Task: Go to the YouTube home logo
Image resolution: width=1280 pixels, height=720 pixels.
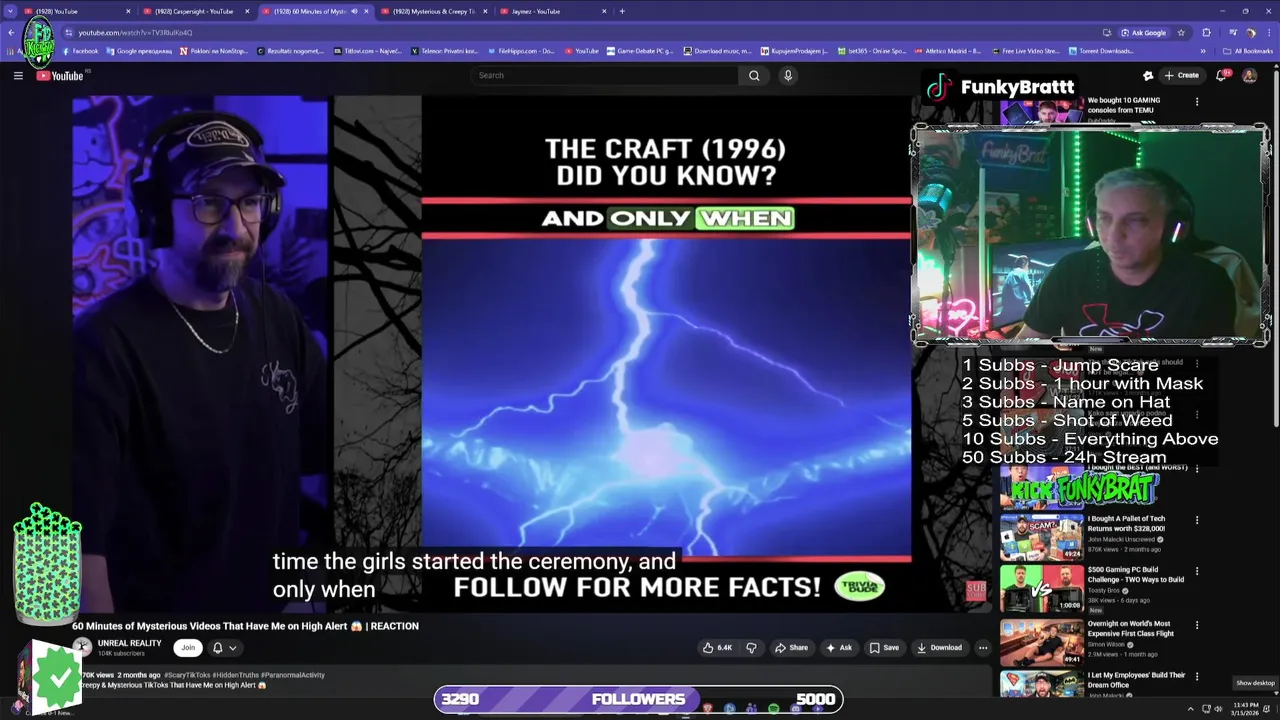Action: [60, 76]
